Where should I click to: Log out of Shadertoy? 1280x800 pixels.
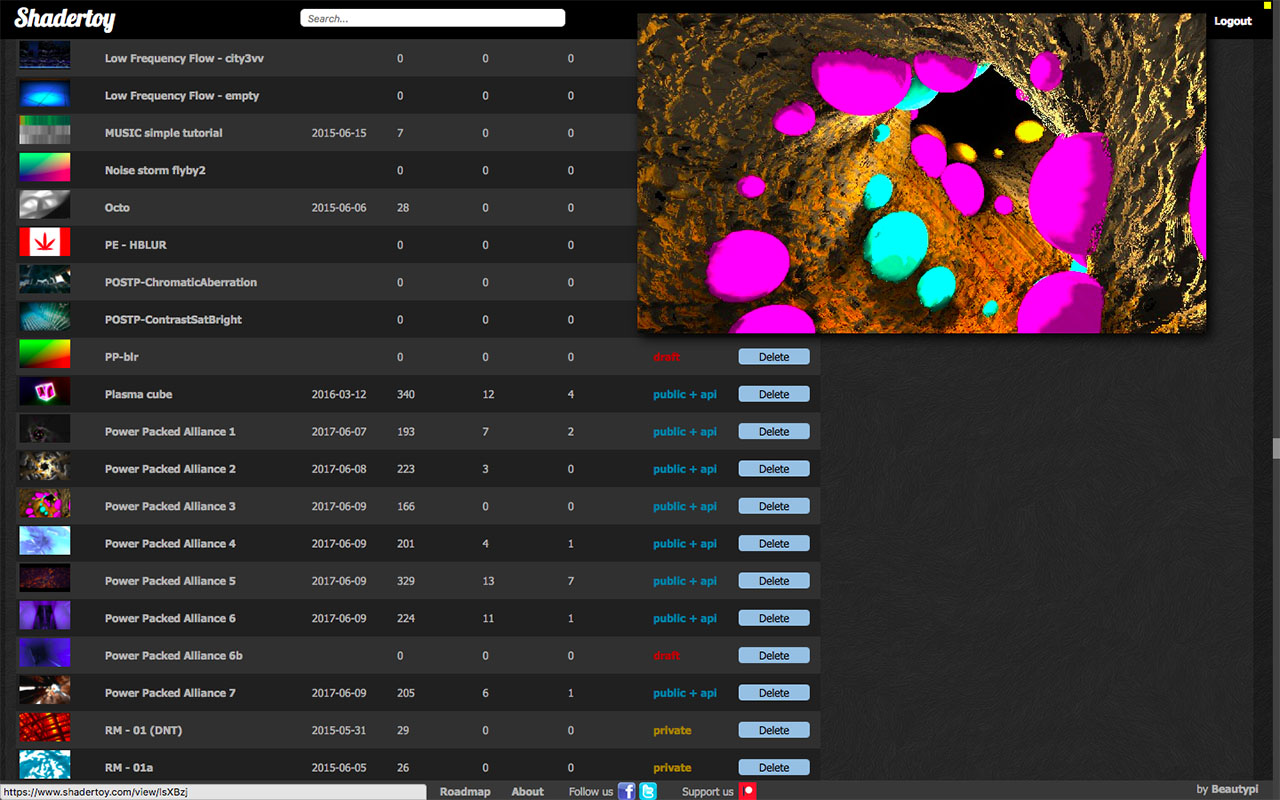(x=1232, y=20)
